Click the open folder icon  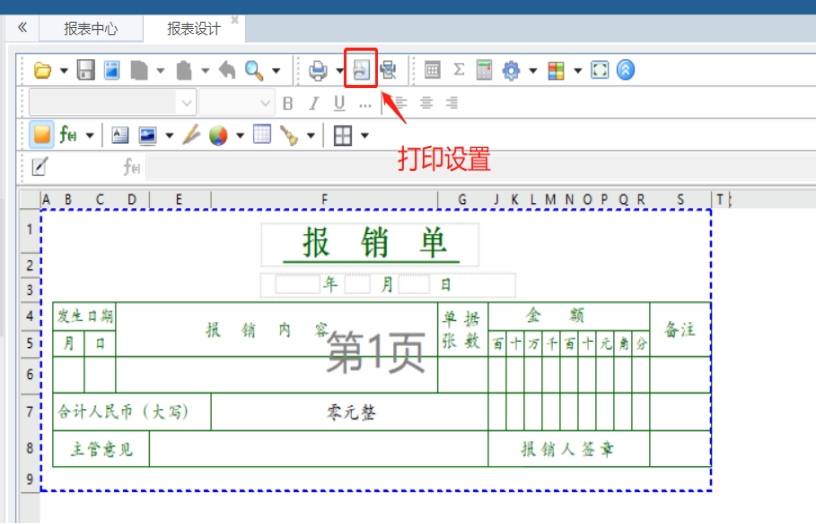click(x=42, y=70)
